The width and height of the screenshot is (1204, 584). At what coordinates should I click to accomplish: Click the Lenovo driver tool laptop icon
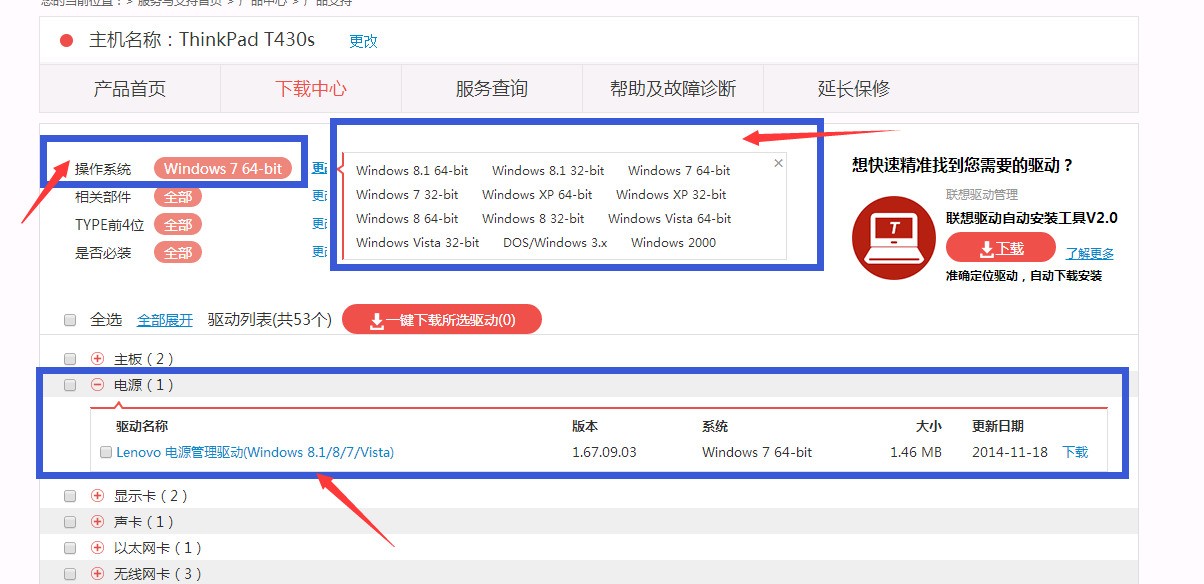(x=893, y=237)
